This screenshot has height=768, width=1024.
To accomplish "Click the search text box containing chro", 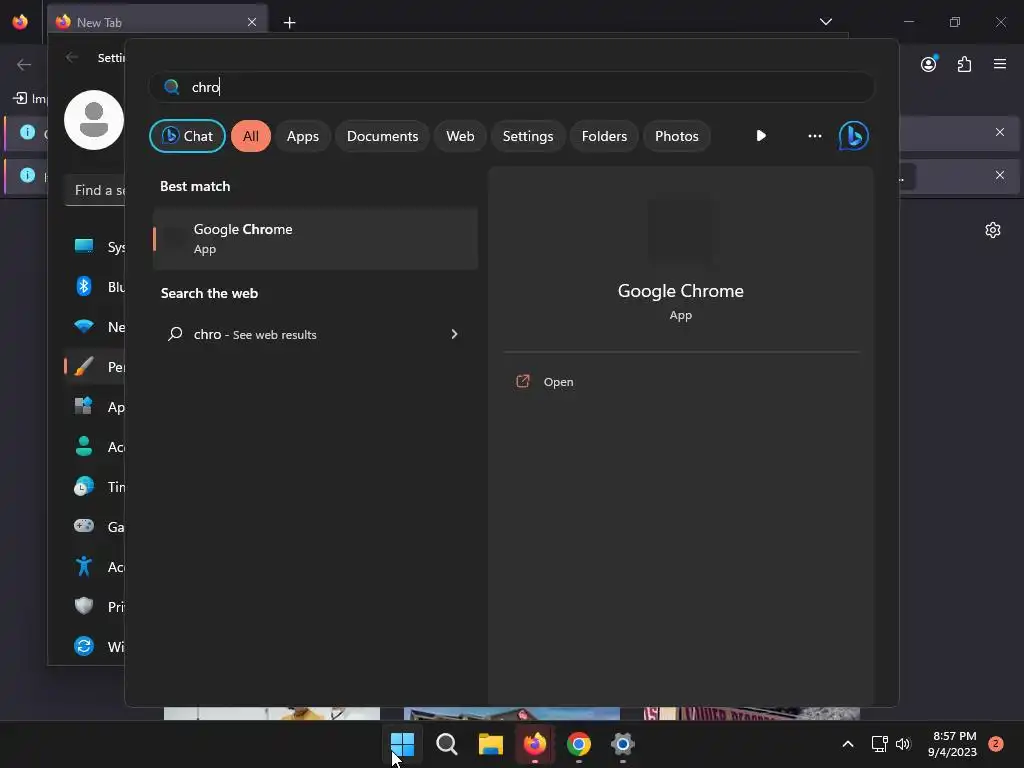I will [511, 87].
